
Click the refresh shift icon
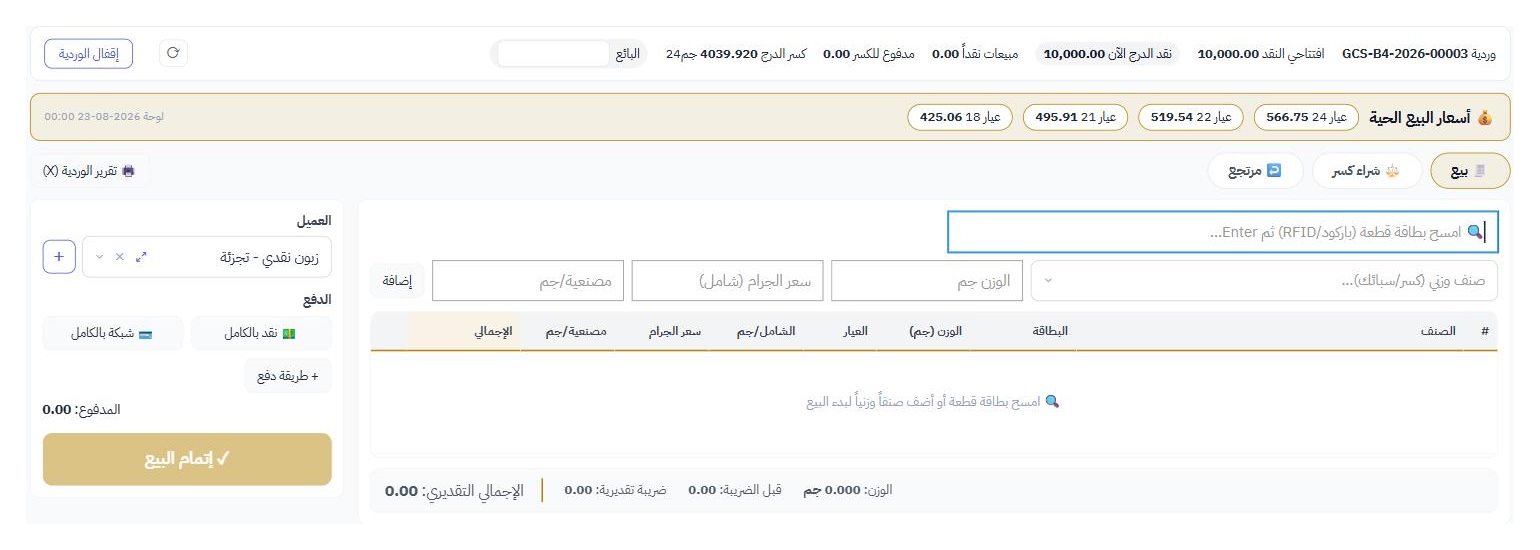pyautogui.click(x=173, y=54)
